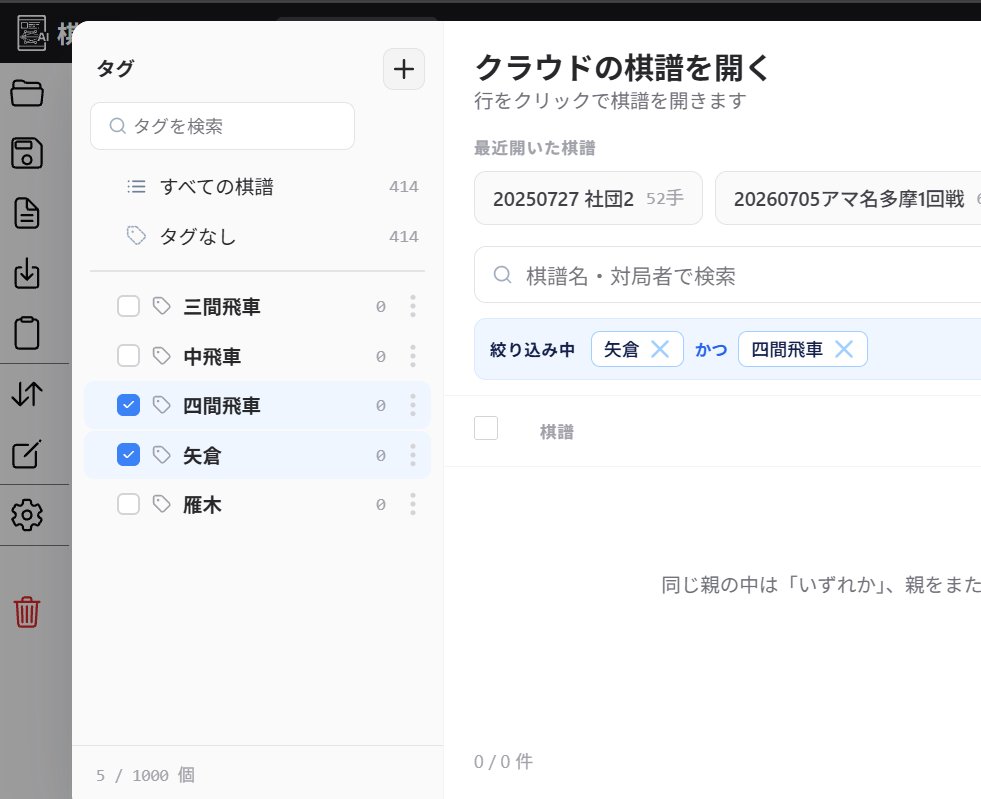Click the 棋譜 column header
This screenshot has height=799, width=981.
557,432
